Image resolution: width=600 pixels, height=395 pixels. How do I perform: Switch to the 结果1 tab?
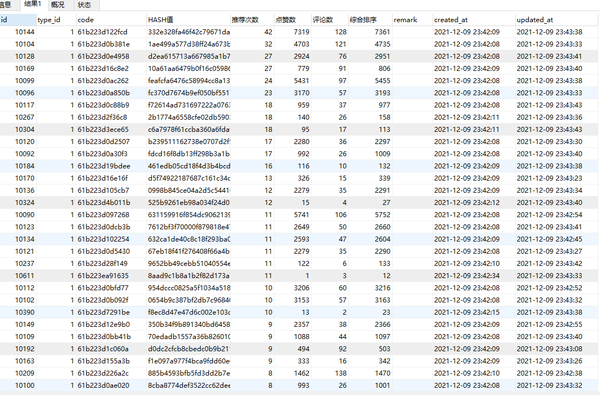tap(32, 4)
